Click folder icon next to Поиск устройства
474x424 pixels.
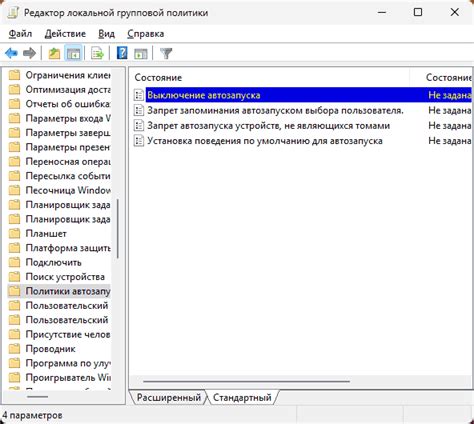[14, 277]
